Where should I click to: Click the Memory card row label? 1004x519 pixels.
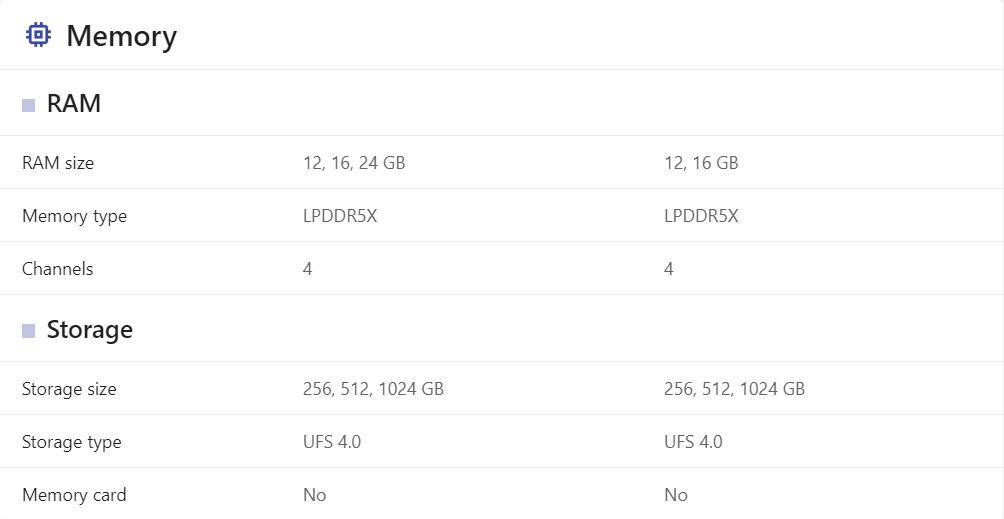[x=74, y=495]
